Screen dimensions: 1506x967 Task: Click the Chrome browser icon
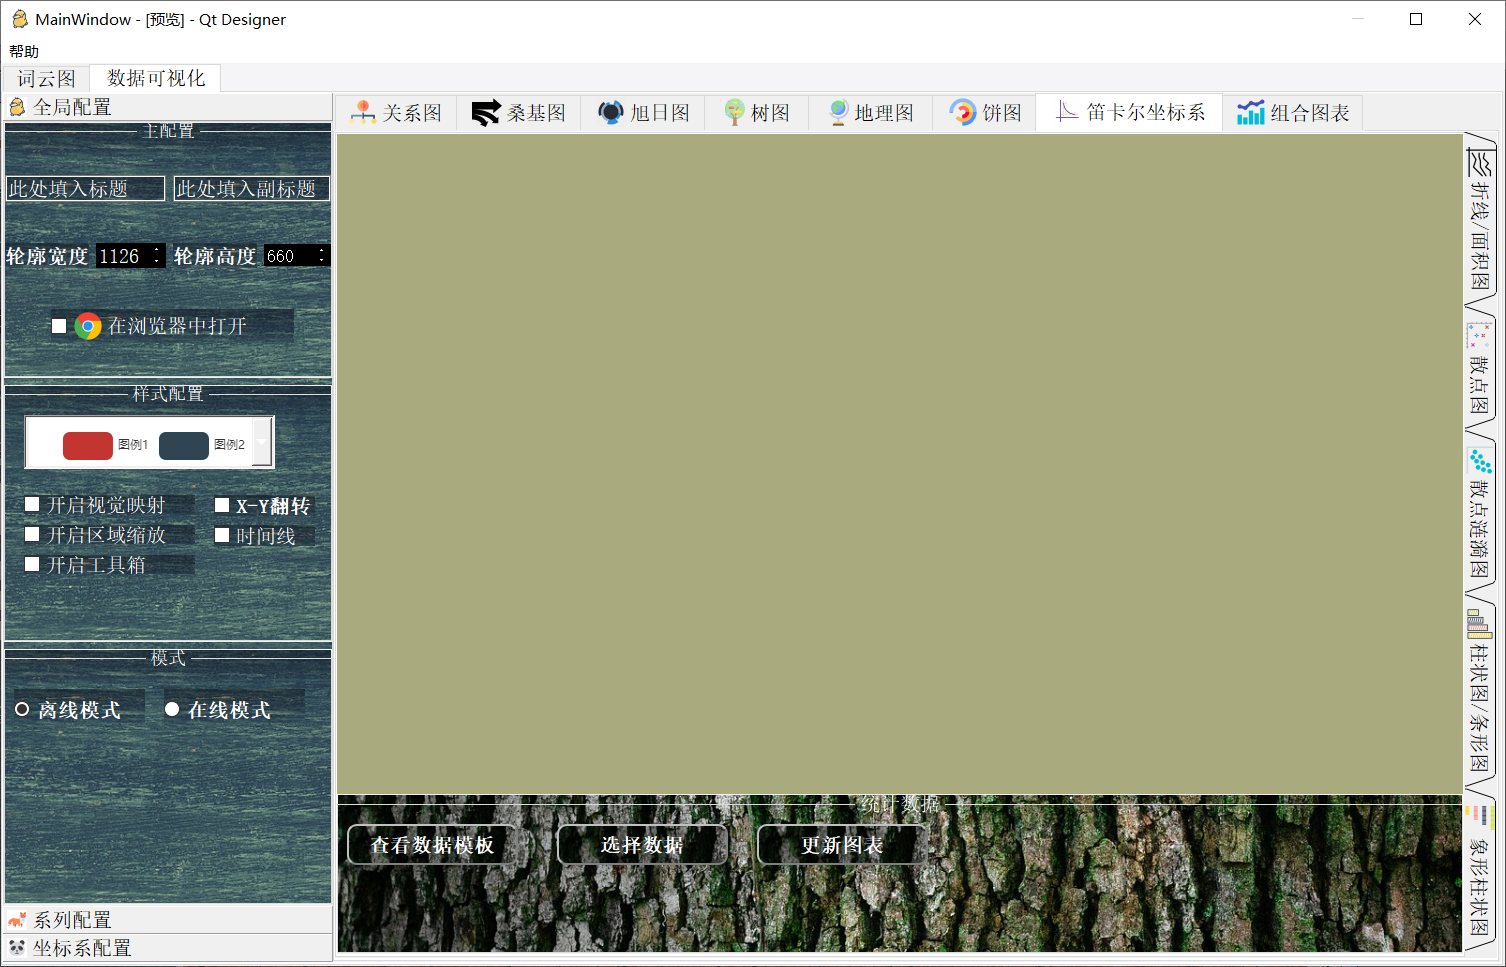88,326
